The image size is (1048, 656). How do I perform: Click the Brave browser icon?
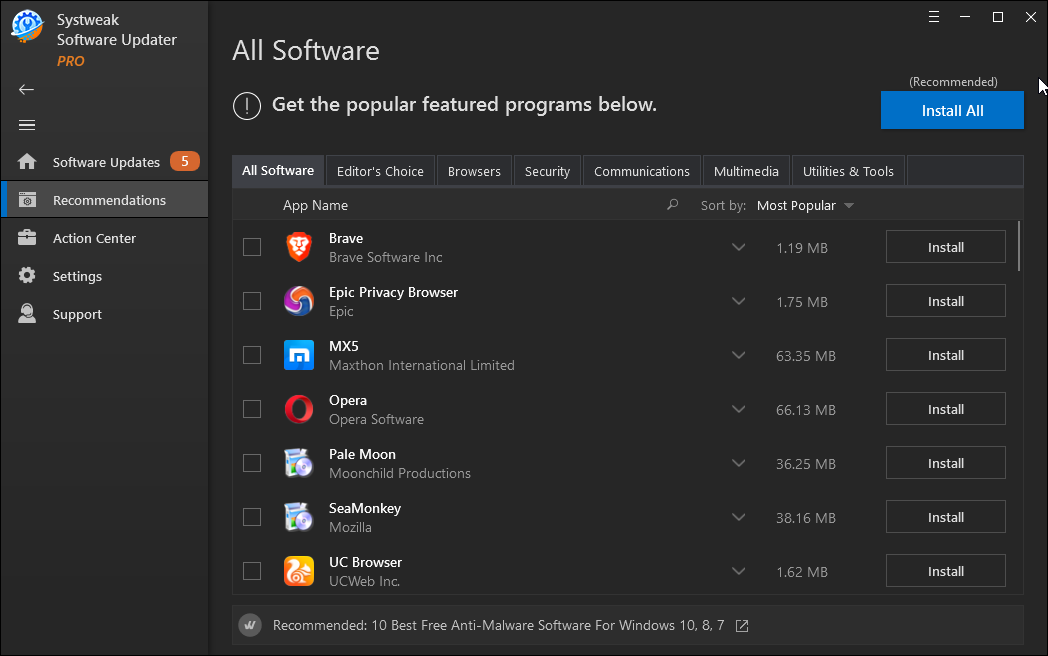(299, 247)
